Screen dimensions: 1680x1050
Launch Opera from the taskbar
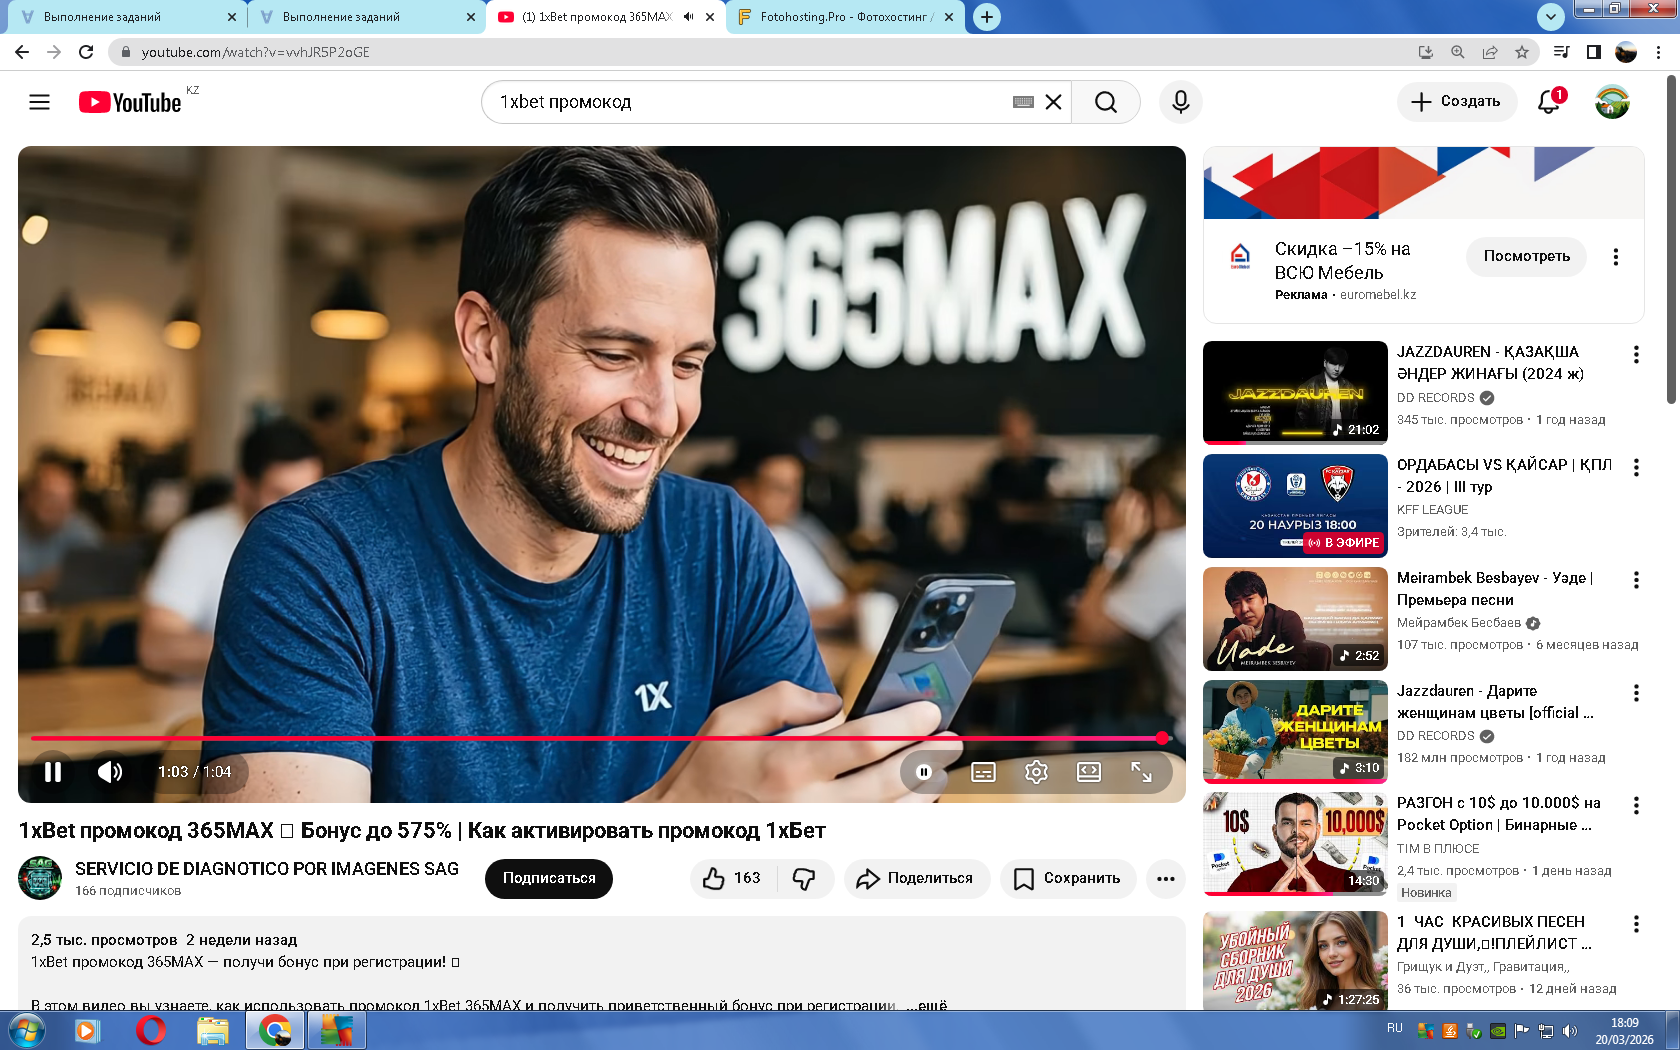(x=151, y=1030)
